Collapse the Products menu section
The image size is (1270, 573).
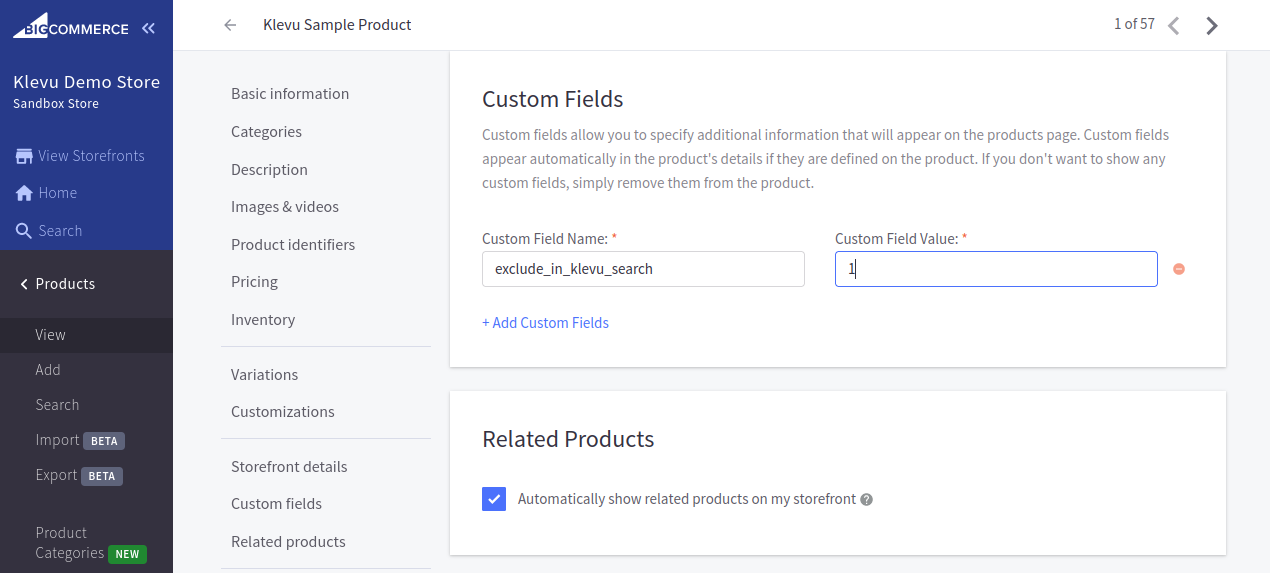pos(58,284)
